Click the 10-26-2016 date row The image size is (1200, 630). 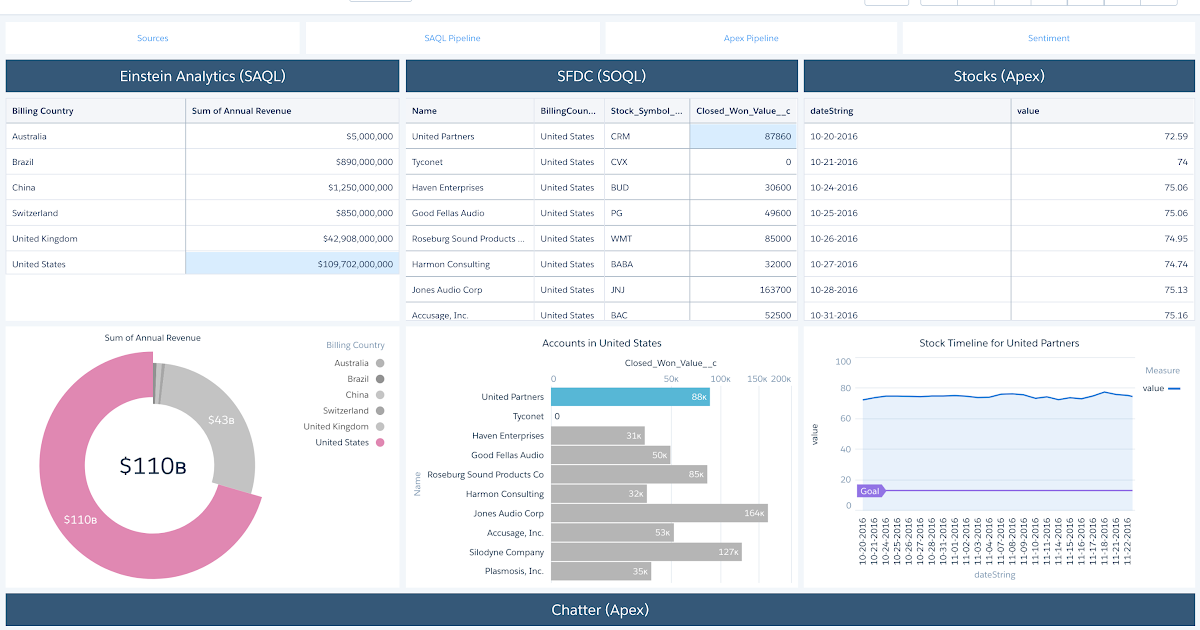coord(1000,239)
